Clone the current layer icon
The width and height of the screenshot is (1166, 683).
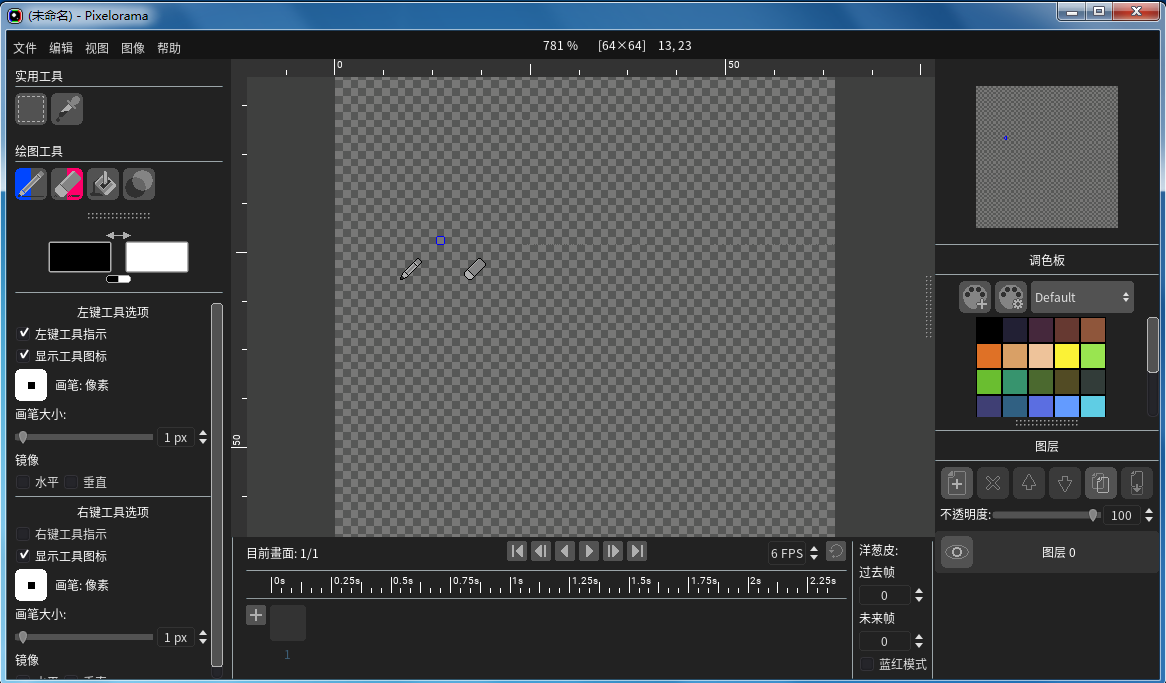point(1101,483)
